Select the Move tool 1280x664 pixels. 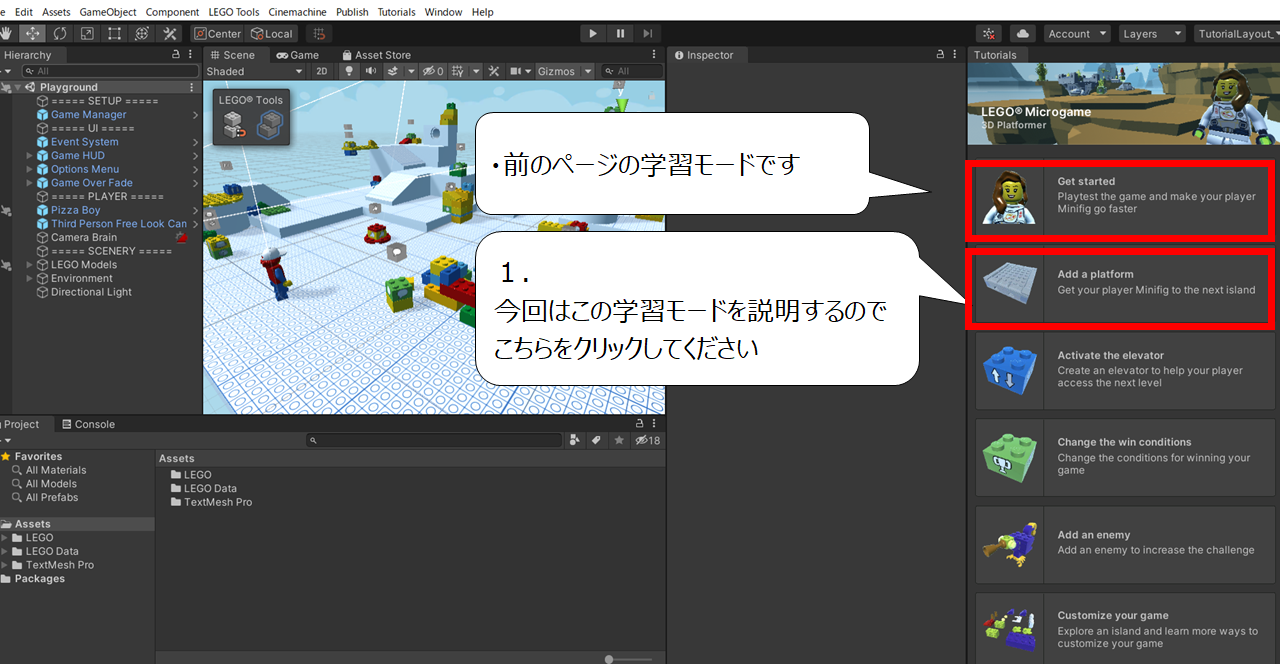click(x=33, y=33)
